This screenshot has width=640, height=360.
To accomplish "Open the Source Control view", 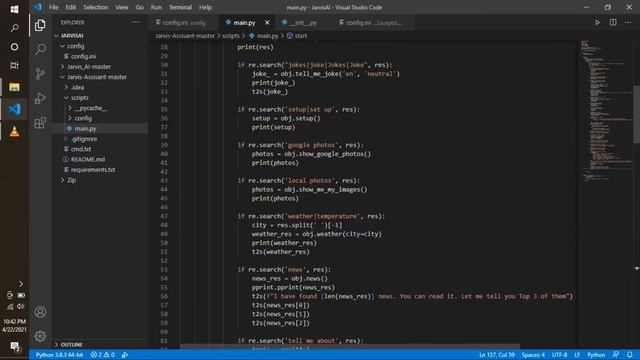I will pos(40,74).
